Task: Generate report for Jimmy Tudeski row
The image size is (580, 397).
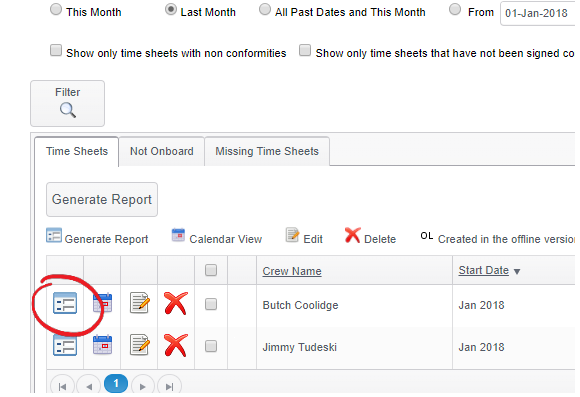Action: point(65,345)
